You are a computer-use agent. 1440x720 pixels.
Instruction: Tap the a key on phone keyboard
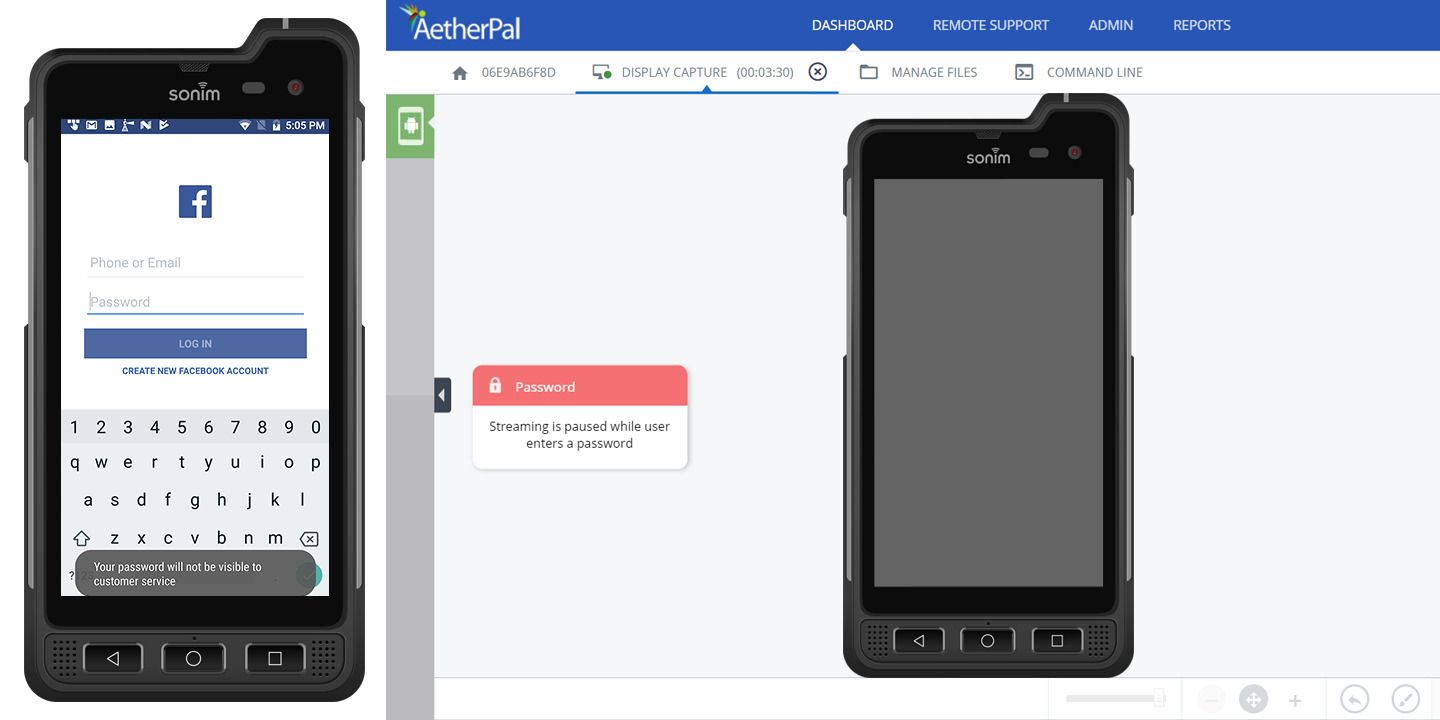pyautogui.click(x=88, y=500)
